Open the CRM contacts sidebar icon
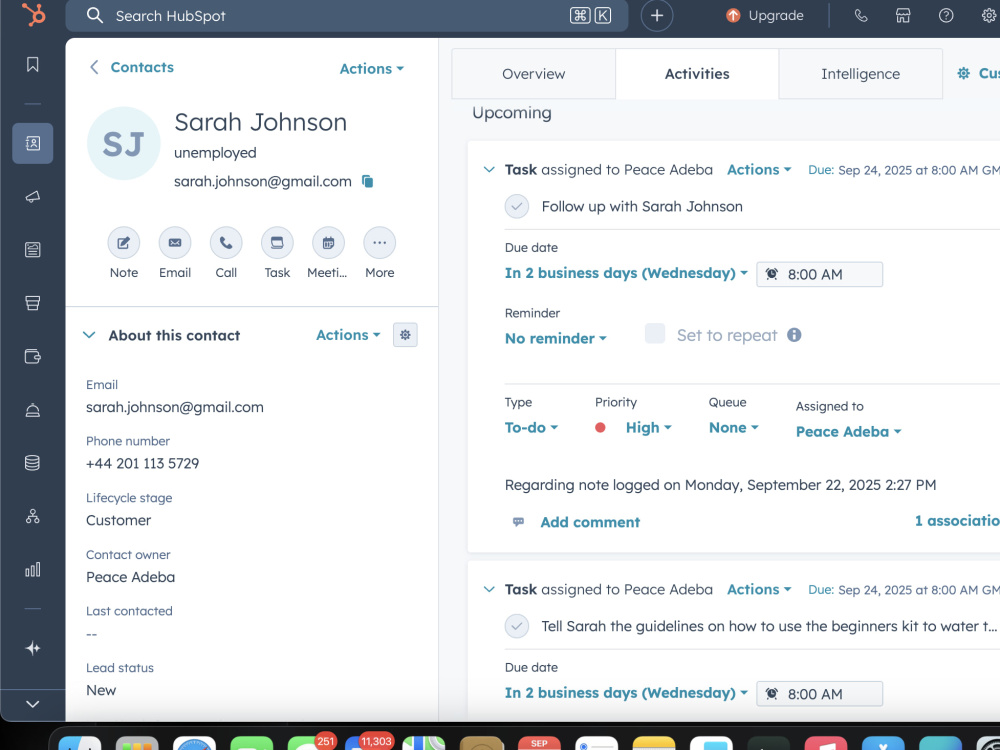This screenshot has width=1000, height=750. click(33, 143)
